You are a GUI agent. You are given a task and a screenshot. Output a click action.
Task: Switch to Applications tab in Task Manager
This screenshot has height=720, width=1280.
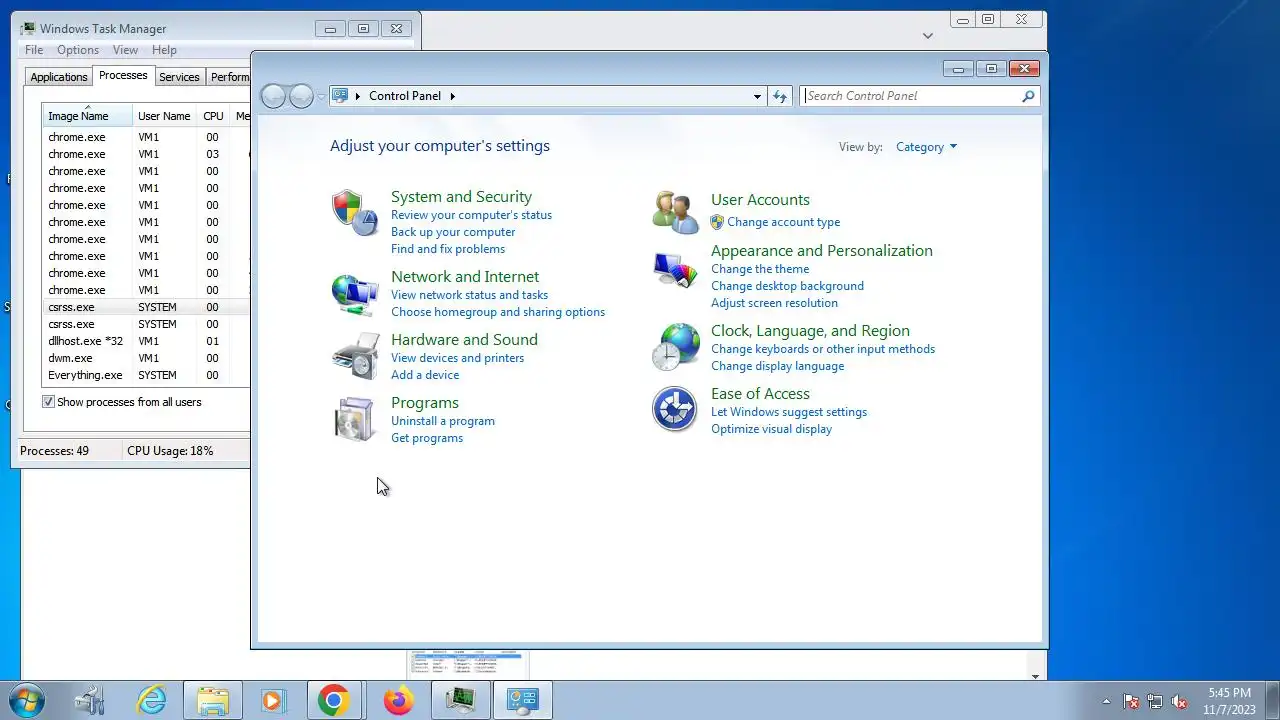tap(59, 77)
